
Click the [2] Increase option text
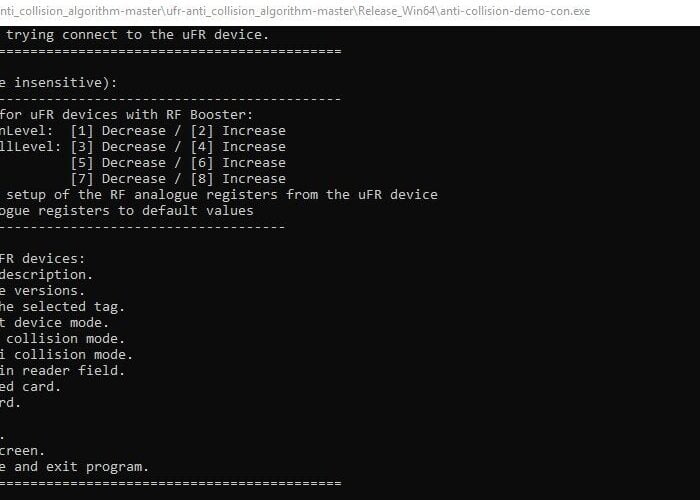tap(238, 131)
